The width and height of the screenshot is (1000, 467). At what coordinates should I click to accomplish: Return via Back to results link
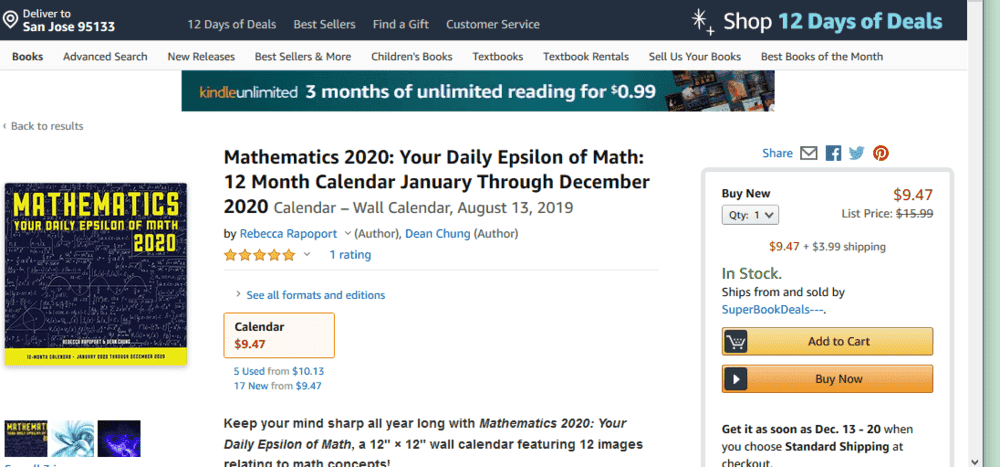click(x=46, y=126)
